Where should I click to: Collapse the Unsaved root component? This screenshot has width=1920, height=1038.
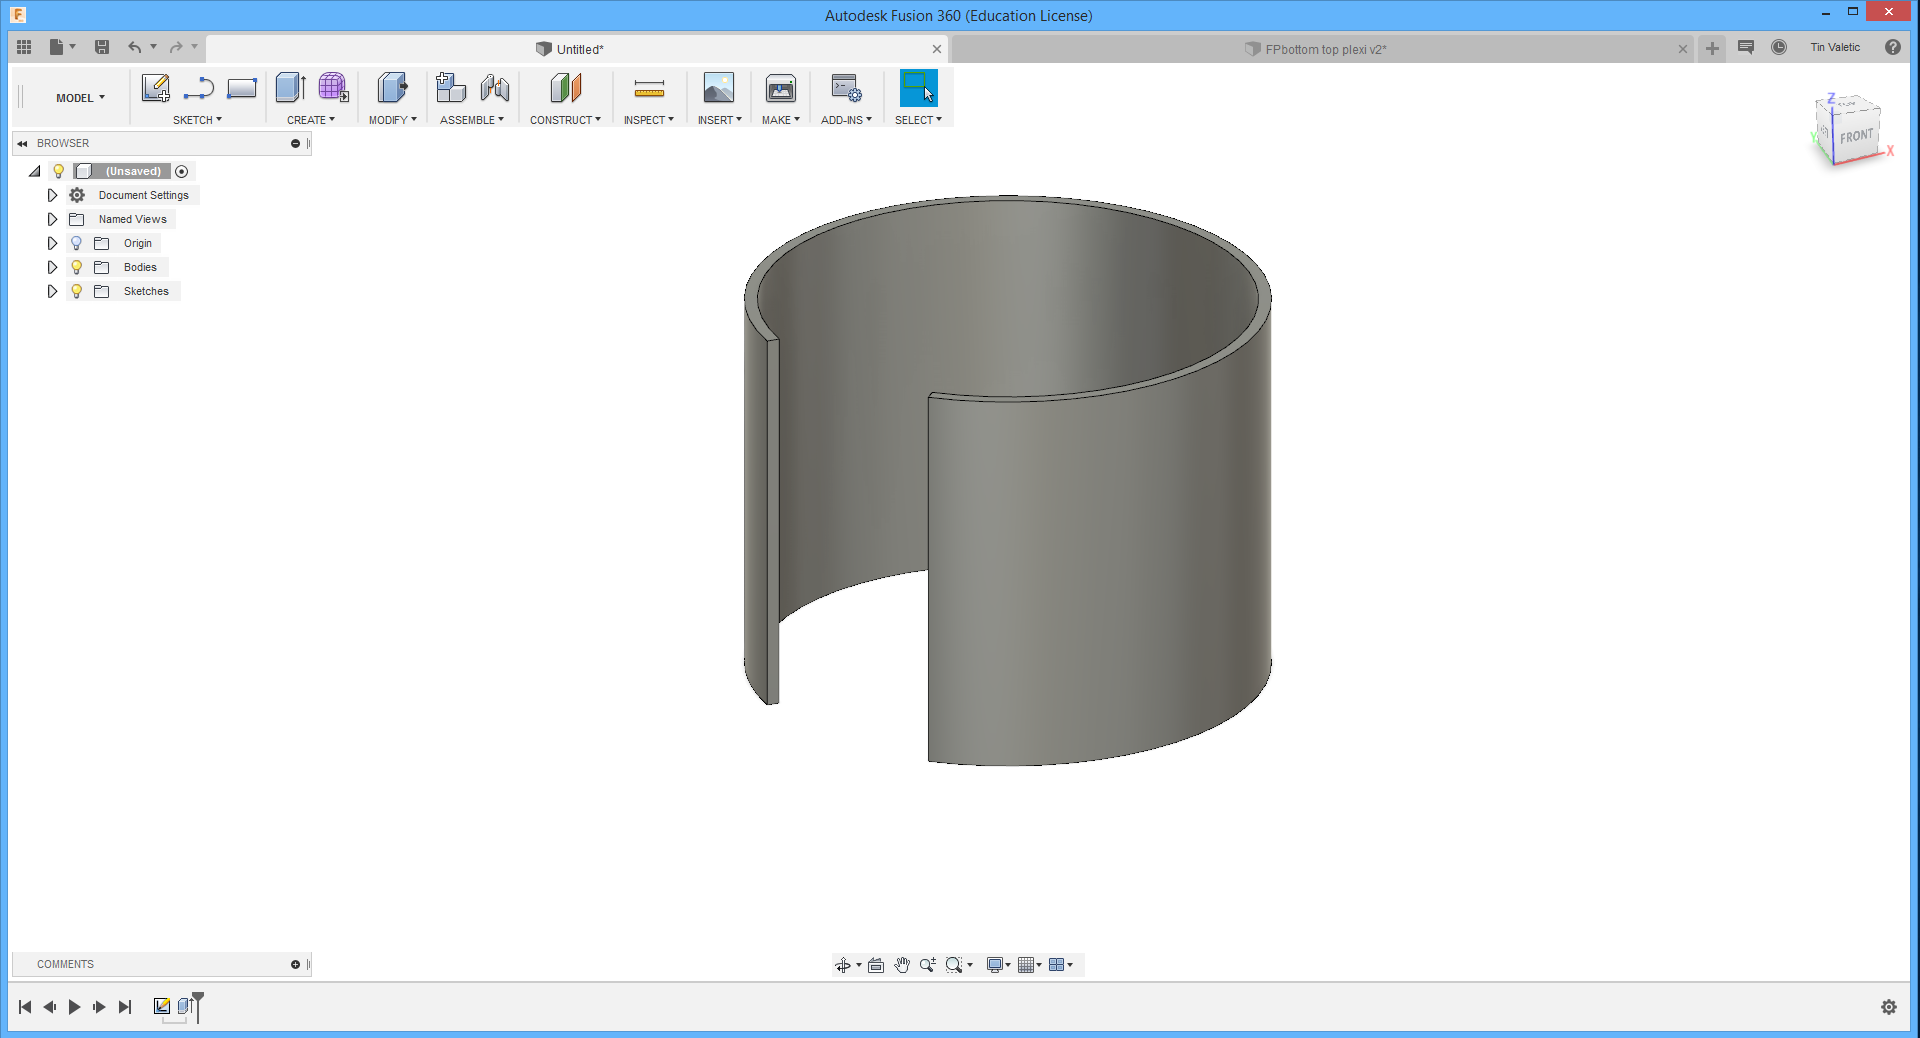(35, 171)
